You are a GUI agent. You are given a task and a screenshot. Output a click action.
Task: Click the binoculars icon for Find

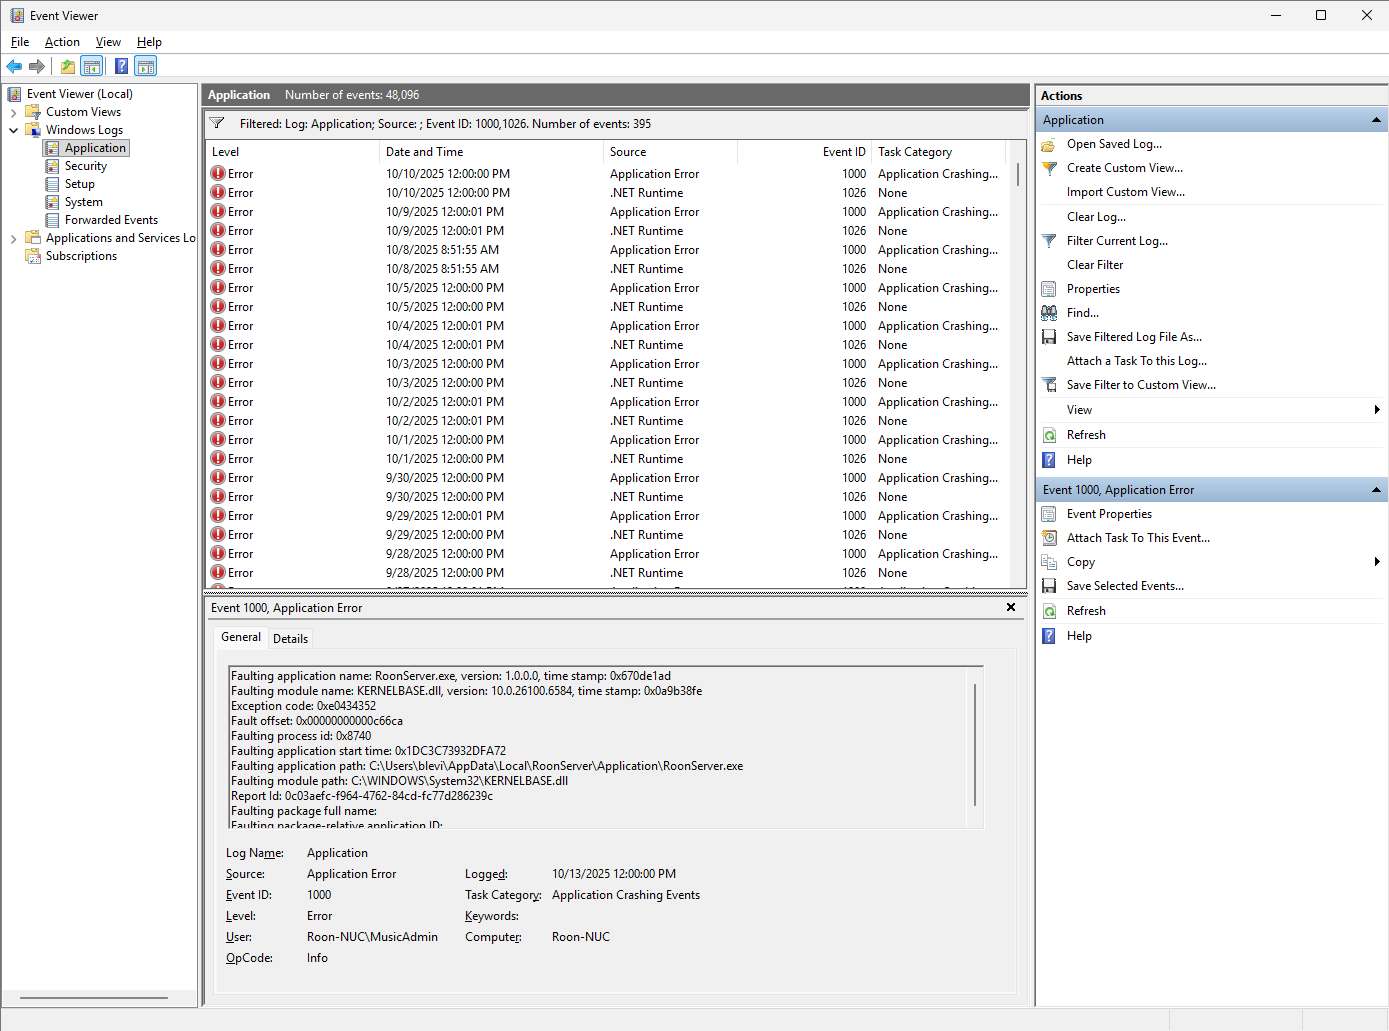tap(1049, 313)
